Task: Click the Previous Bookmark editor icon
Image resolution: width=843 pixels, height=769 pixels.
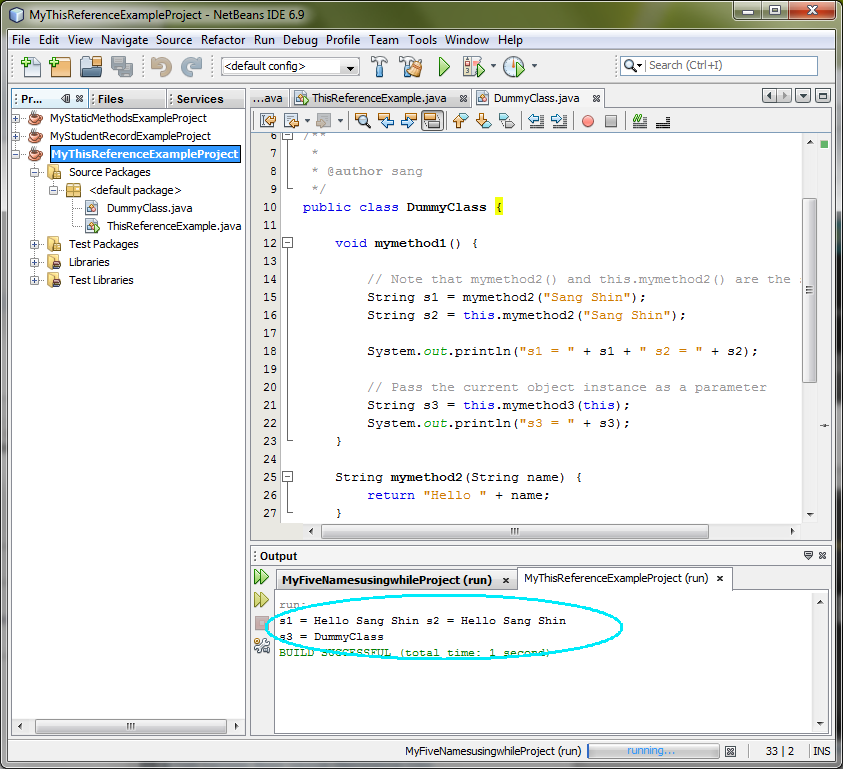Action: pos(460,121)
